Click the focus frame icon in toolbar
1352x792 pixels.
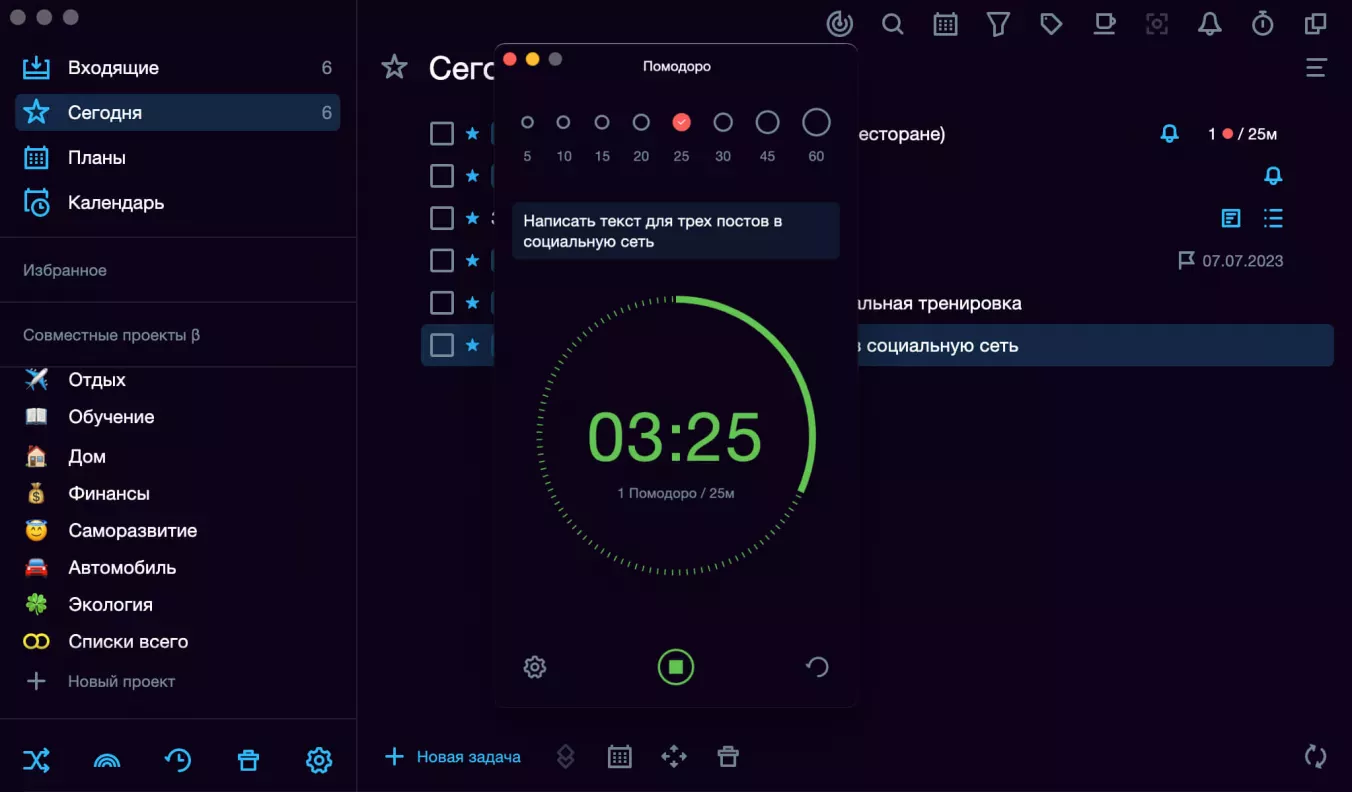click(1157, 23)
